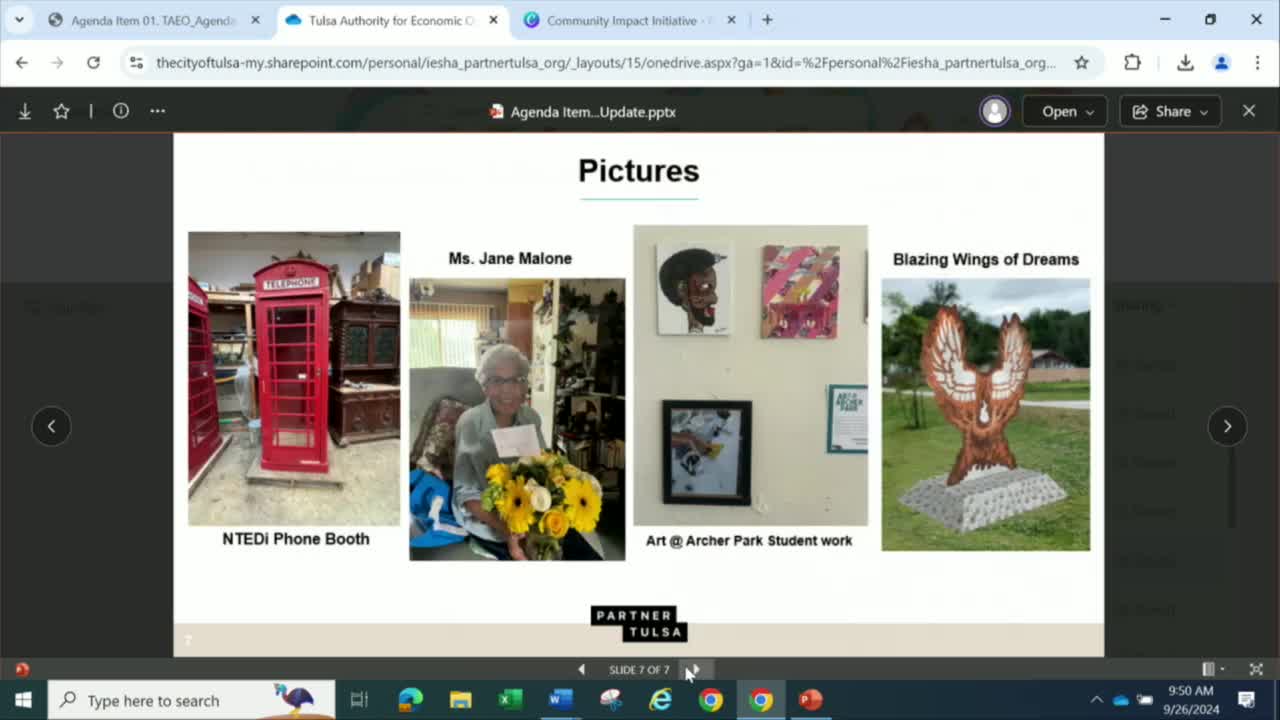
Task: Open the more actions ellipsis menu
Action: pos(157,111)
